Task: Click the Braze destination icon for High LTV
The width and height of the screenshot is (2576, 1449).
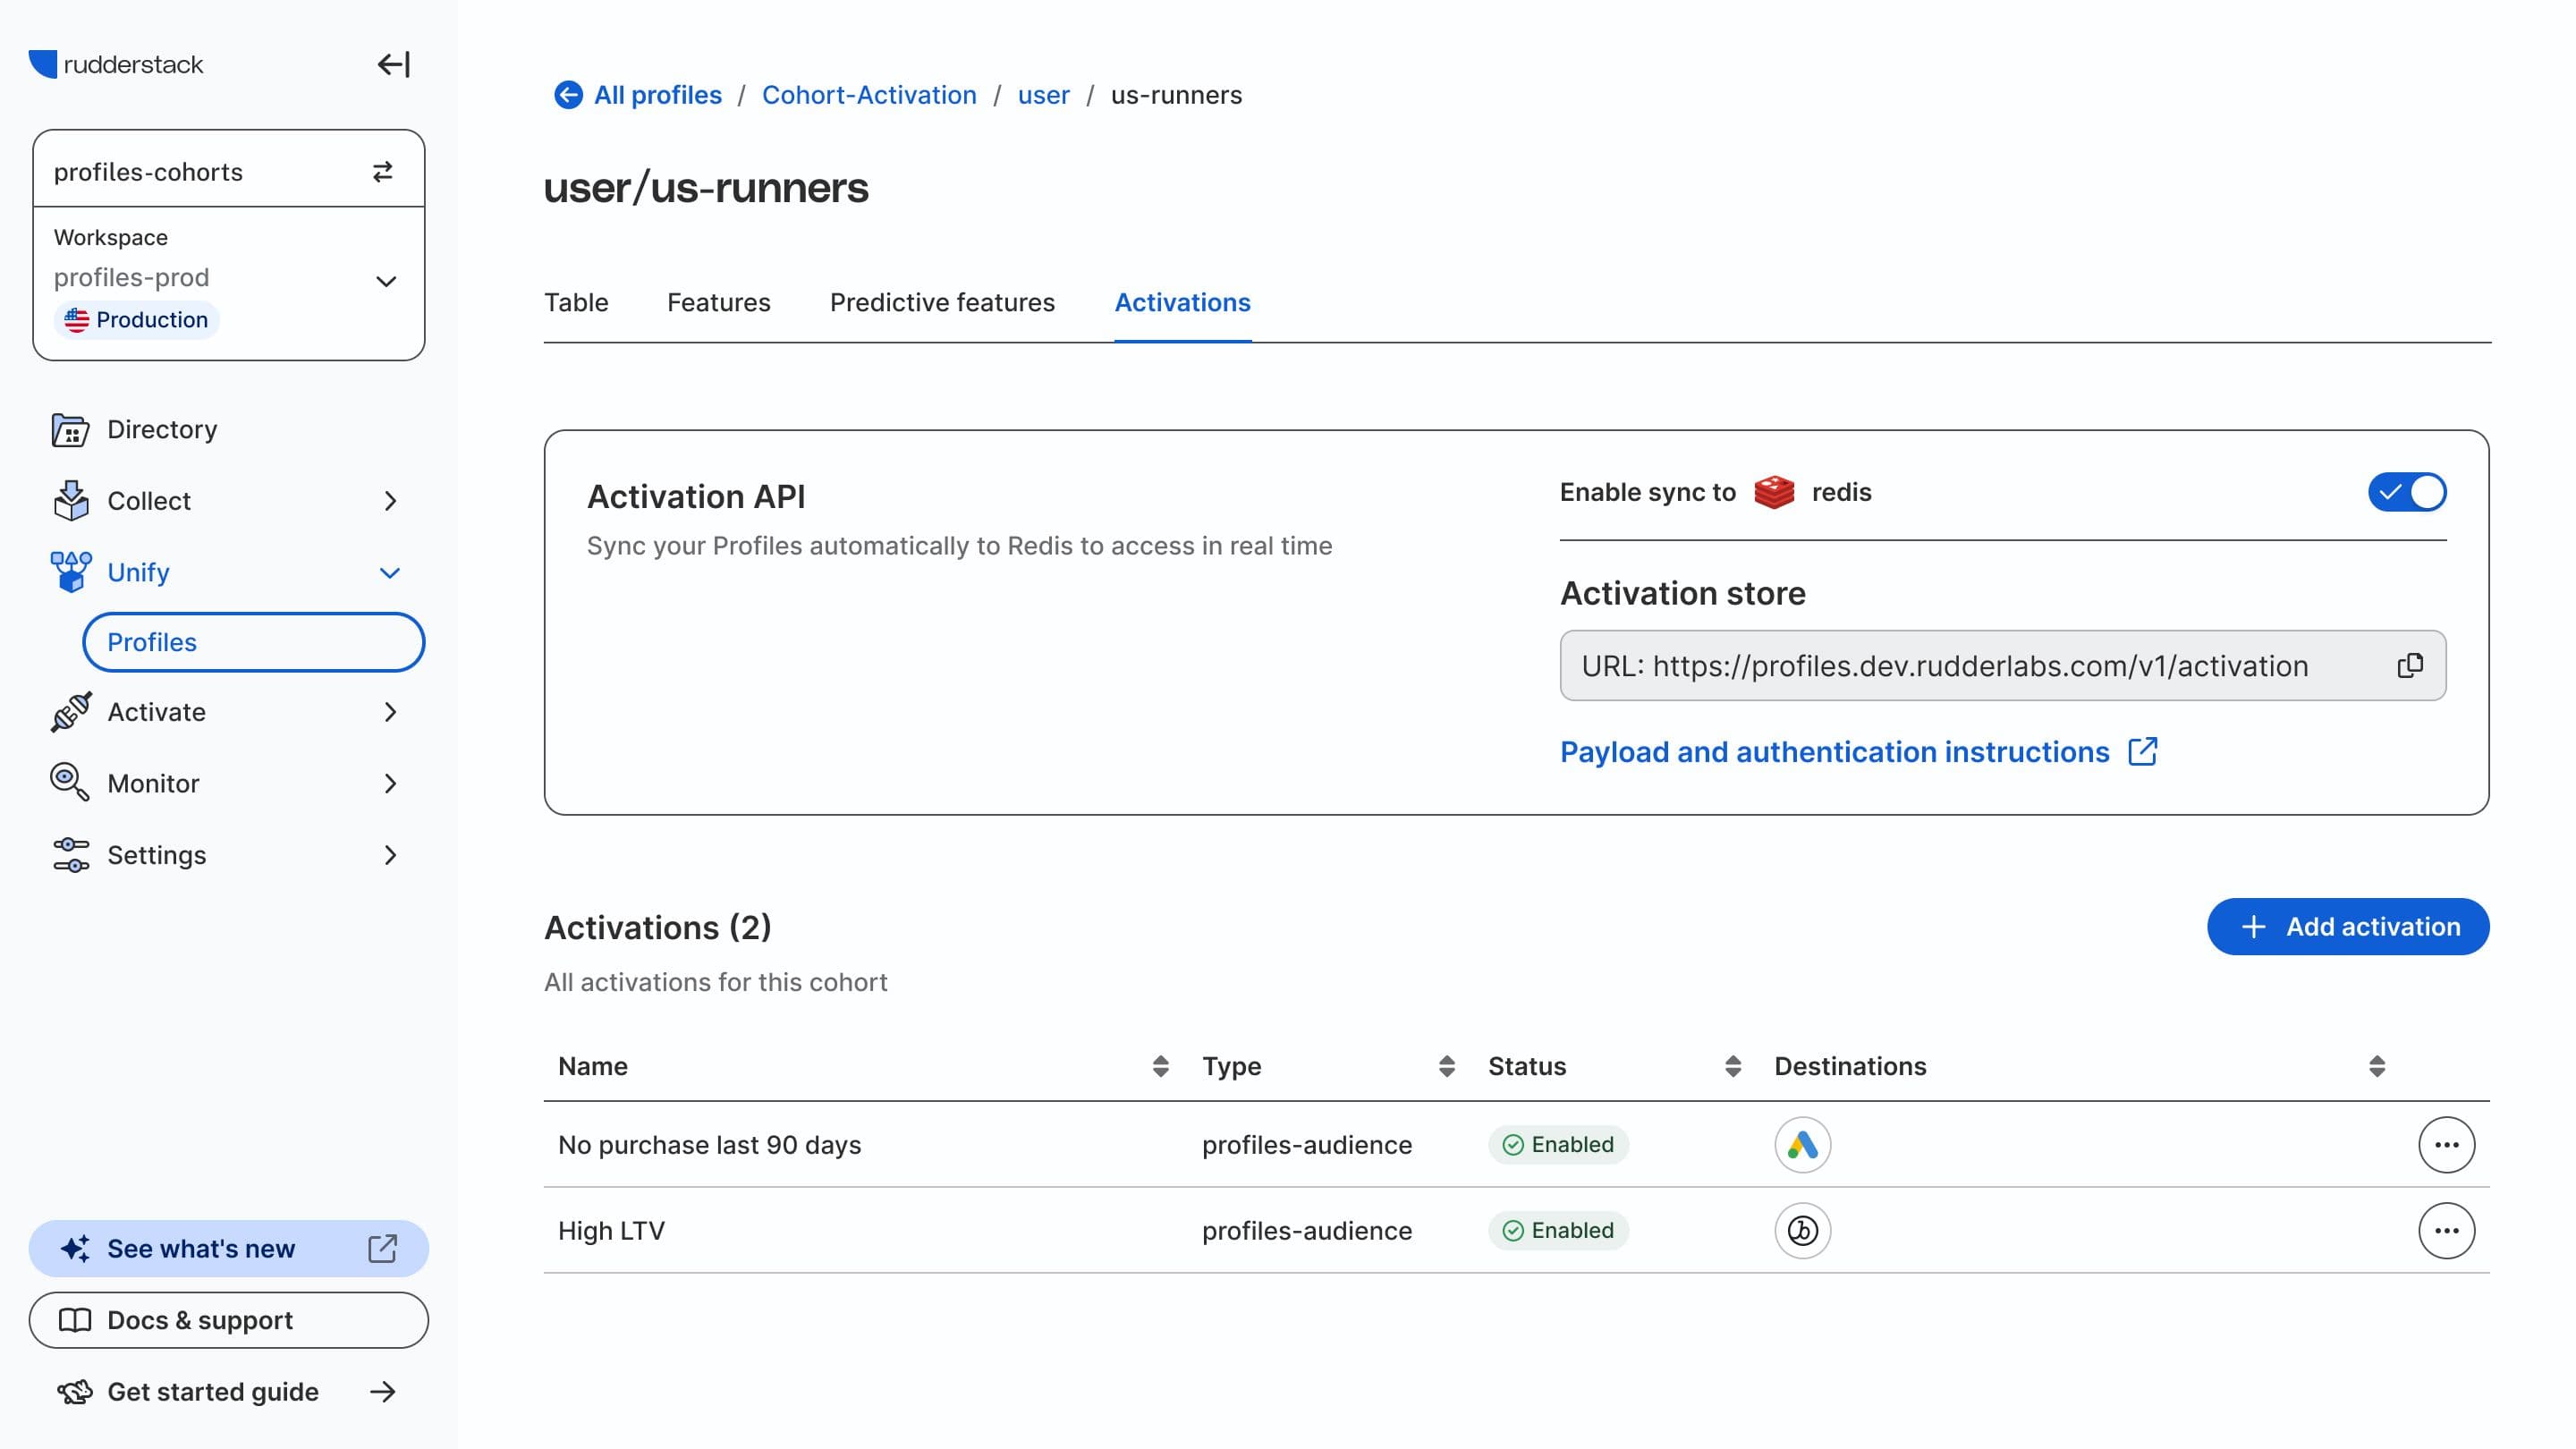Action: coord(1802,1231)
